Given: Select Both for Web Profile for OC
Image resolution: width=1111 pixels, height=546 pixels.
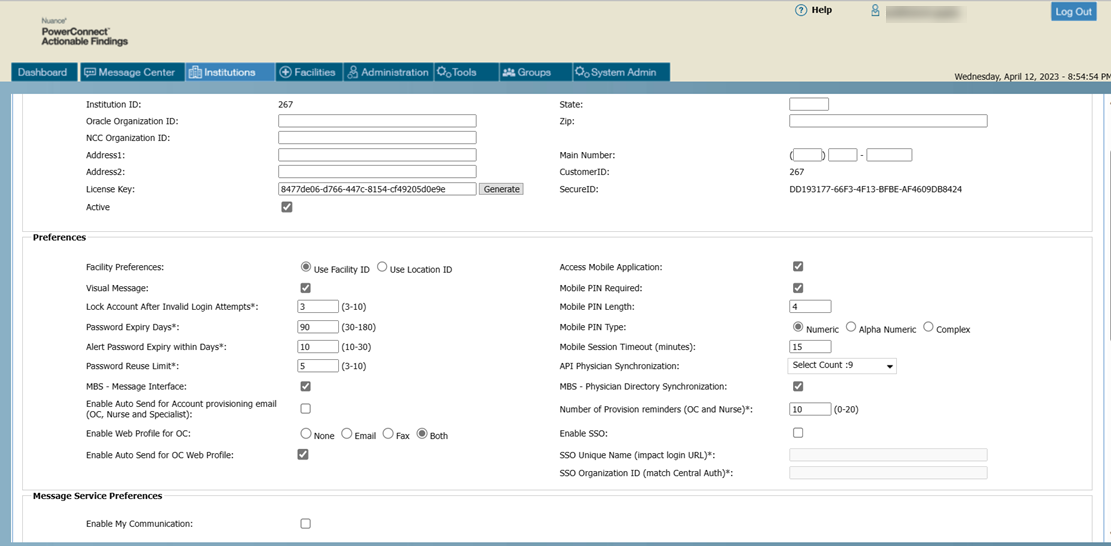Looking at the screenshot, I should tap(422, 433).
